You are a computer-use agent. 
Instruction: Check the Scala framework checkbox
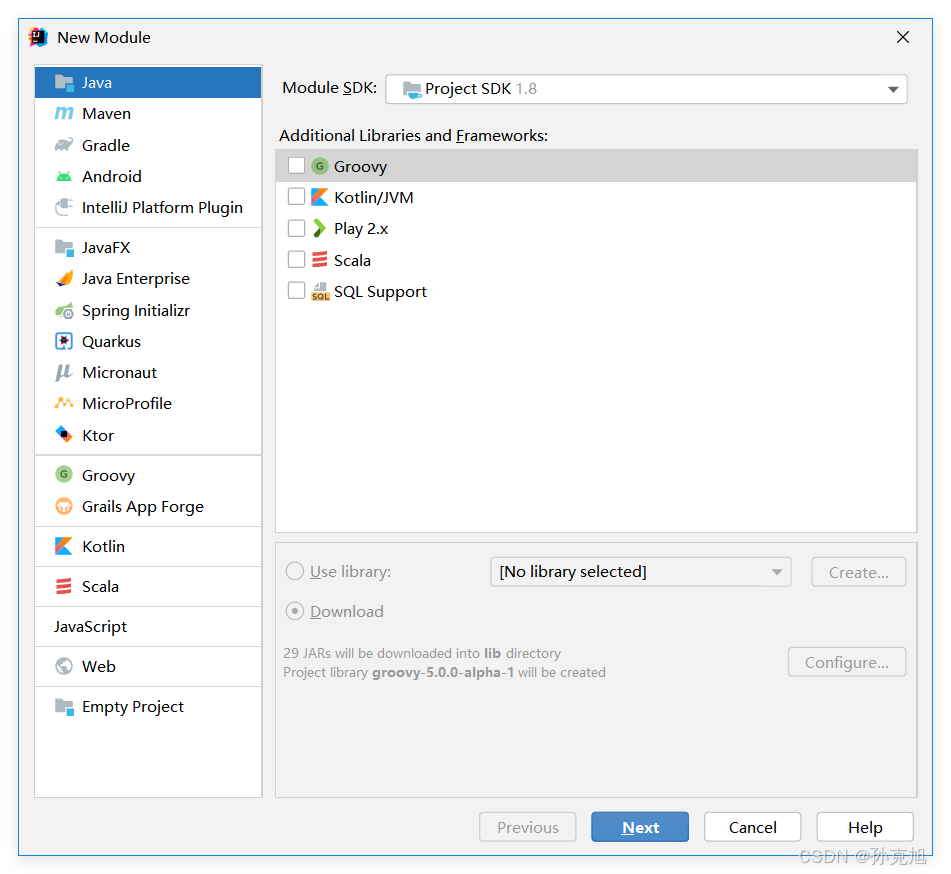(x=296, y=260)
